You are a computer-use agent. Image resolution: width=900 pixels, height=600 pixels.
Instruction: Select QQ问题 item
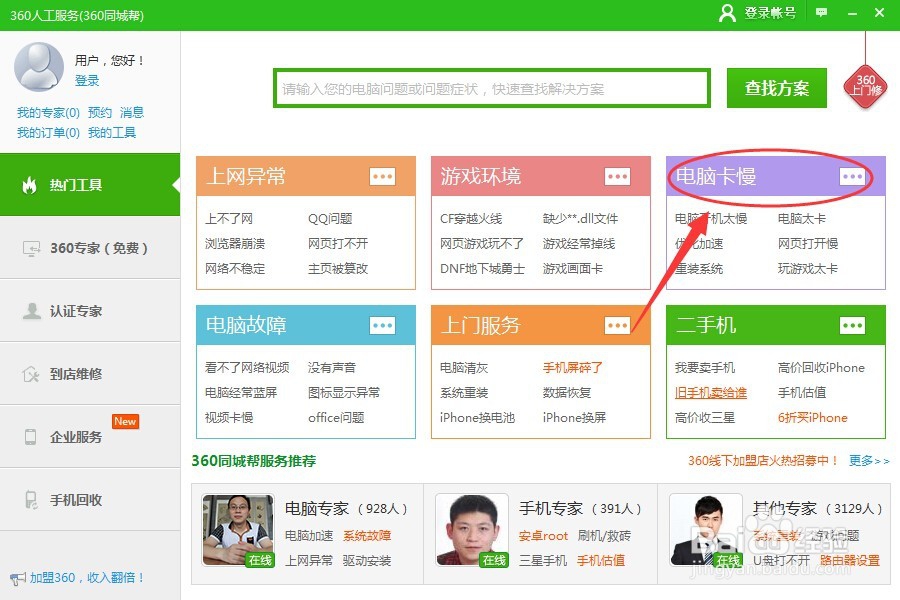click(330, 219)
